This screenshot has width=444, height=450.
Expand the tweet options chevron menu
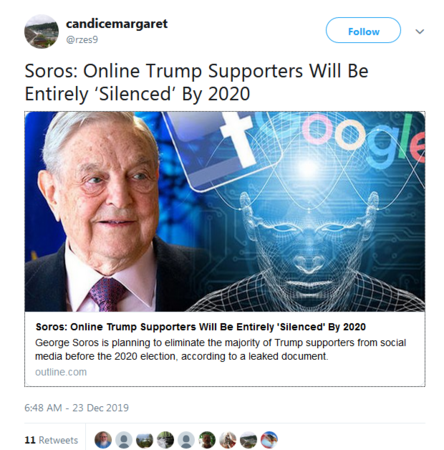[x=420, y=31]
